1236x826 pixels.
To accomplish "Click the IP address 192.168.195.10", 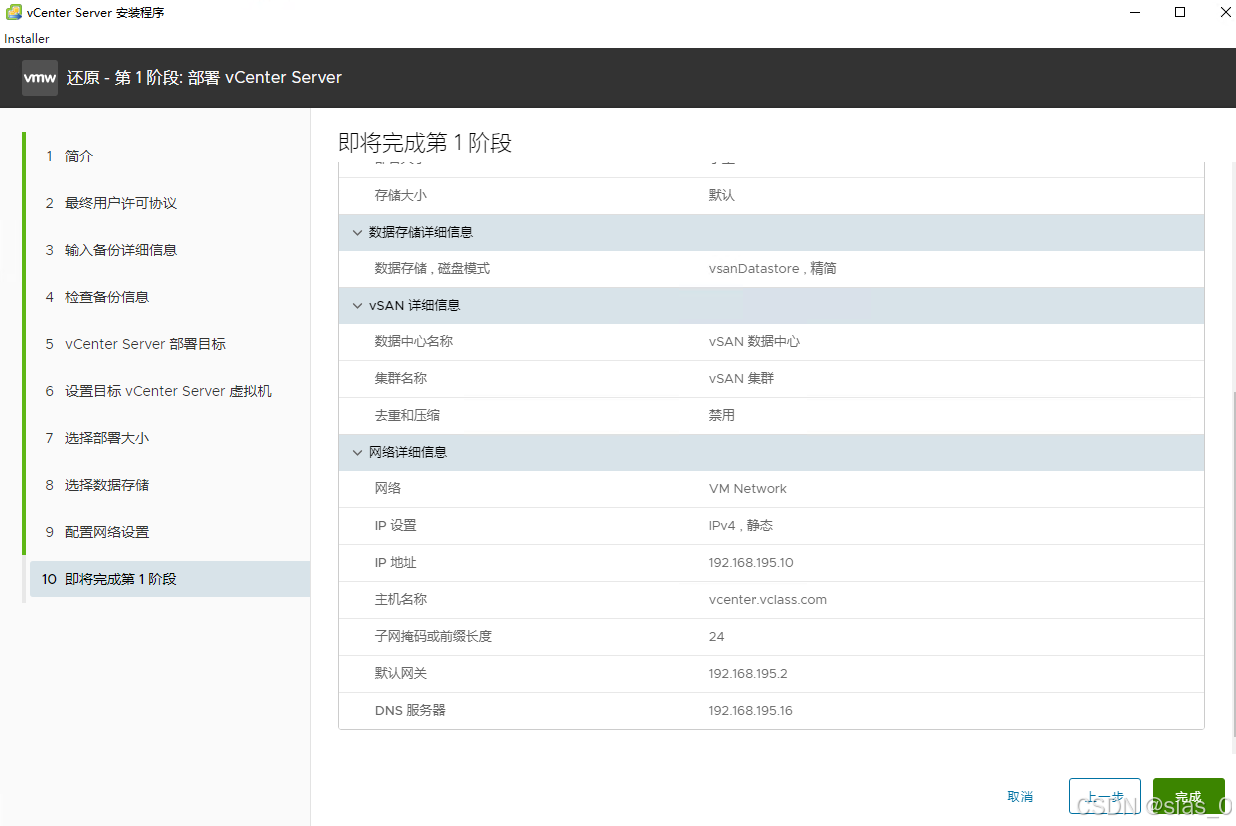I will [x=751, y=563].
